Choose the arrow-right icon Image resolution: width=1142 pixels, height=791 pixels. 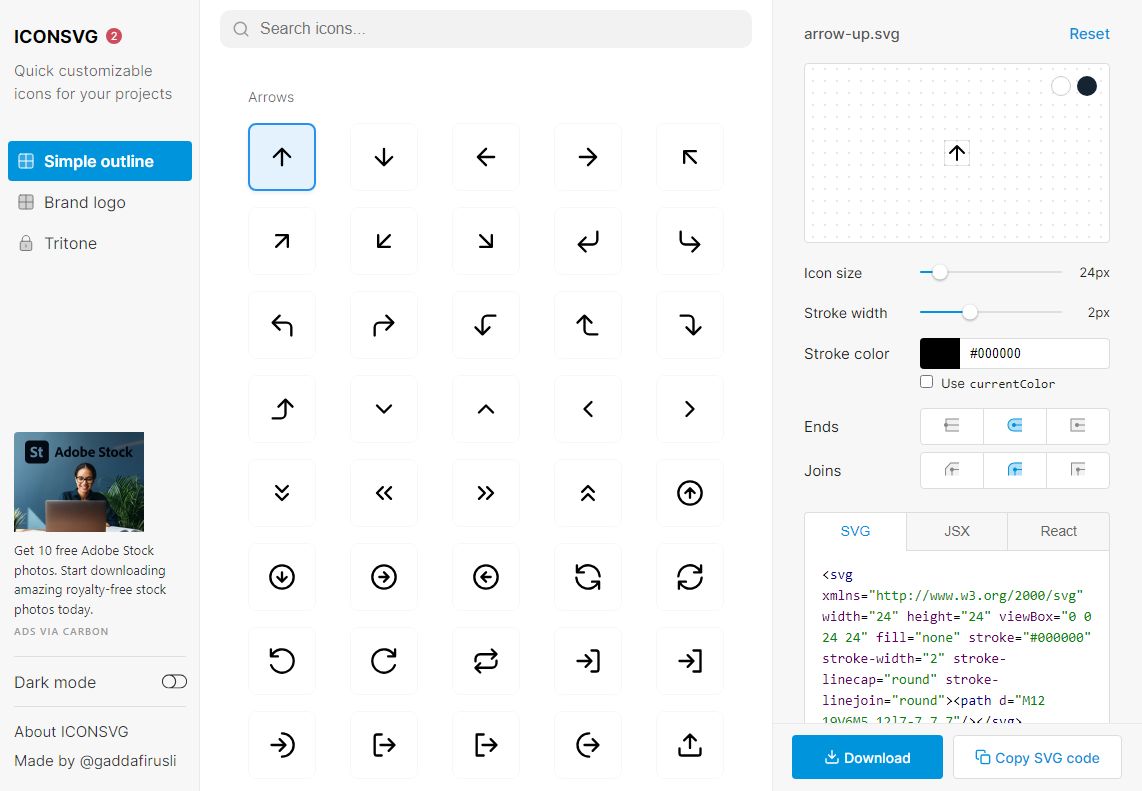(588, 157)
